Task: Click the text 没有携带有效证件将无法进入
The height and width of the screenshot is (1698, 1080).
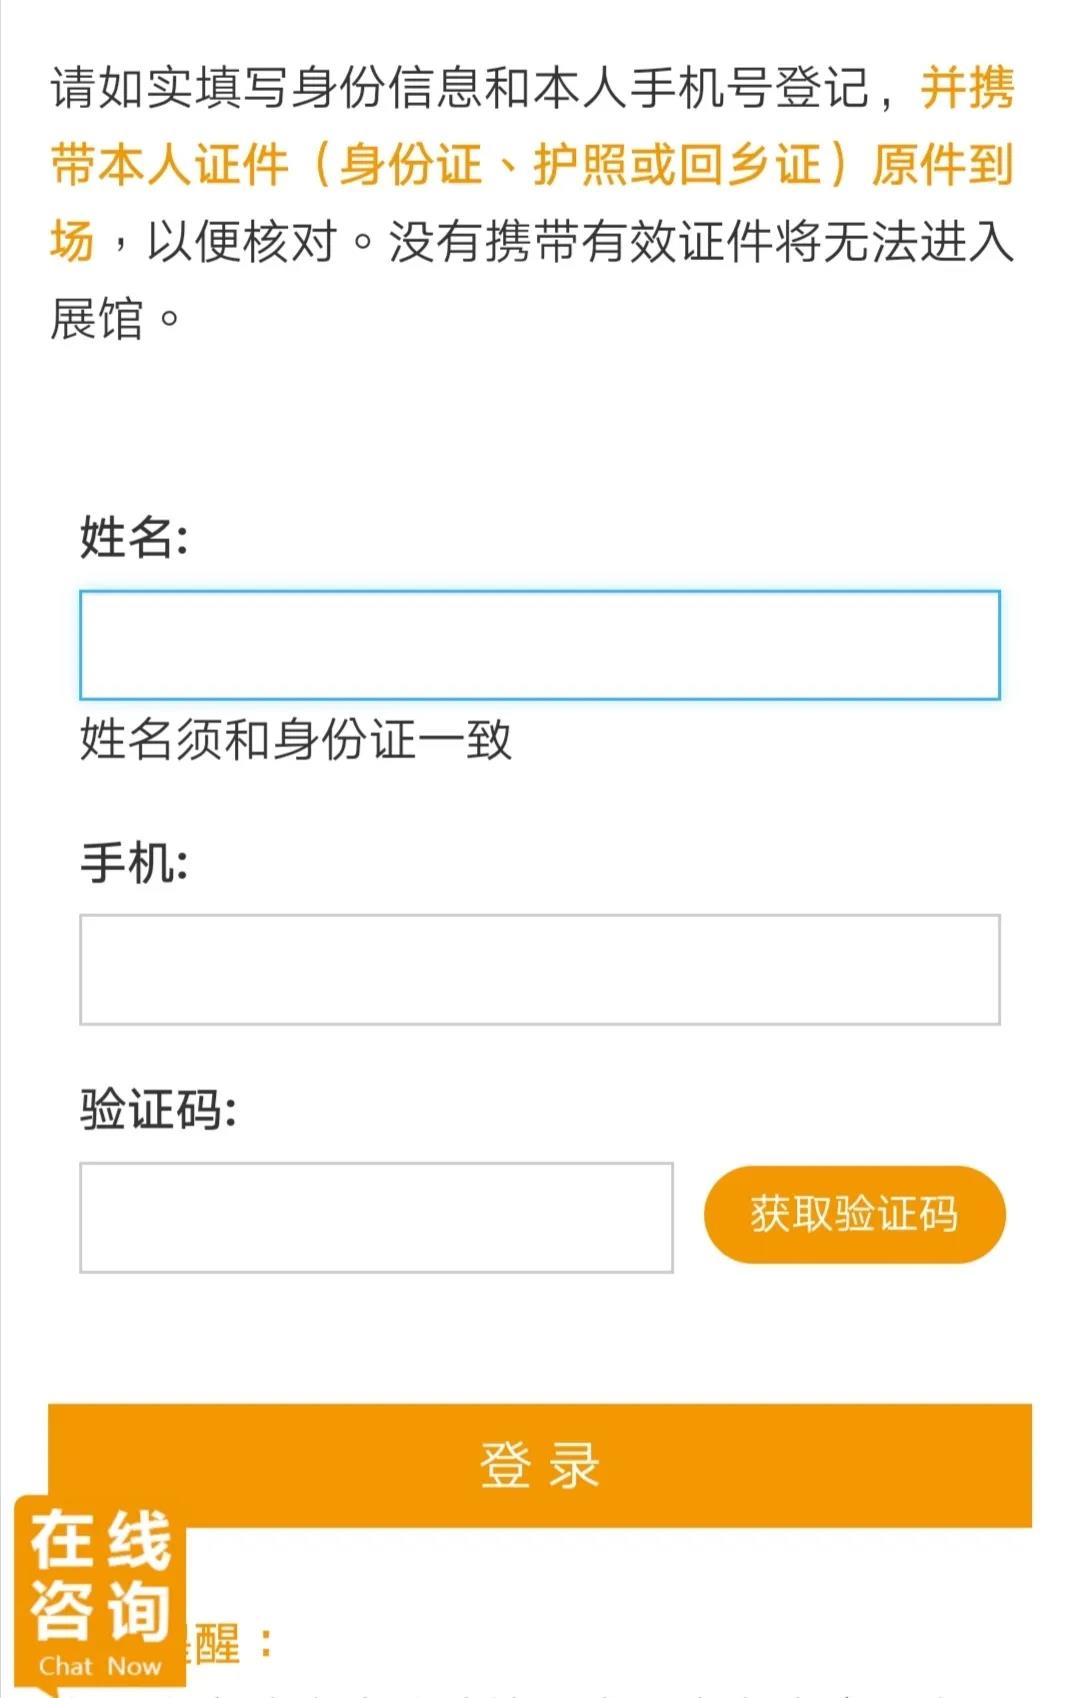Action: coord(700,241)
